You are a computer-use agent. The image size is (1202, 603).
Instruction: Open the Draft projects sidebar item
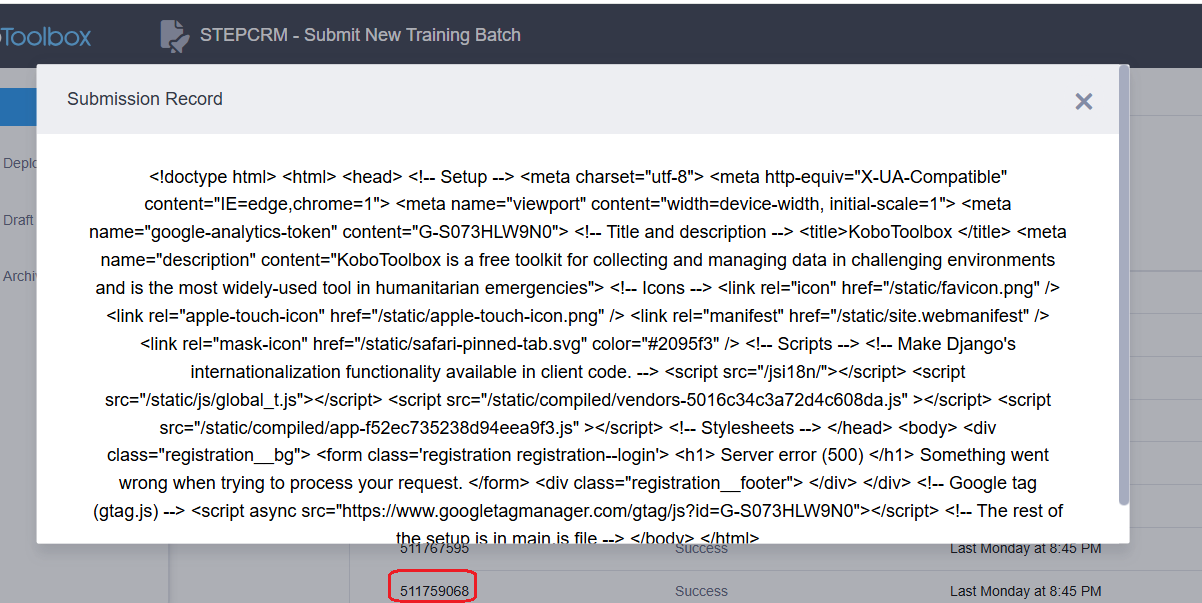click(18, 220)
